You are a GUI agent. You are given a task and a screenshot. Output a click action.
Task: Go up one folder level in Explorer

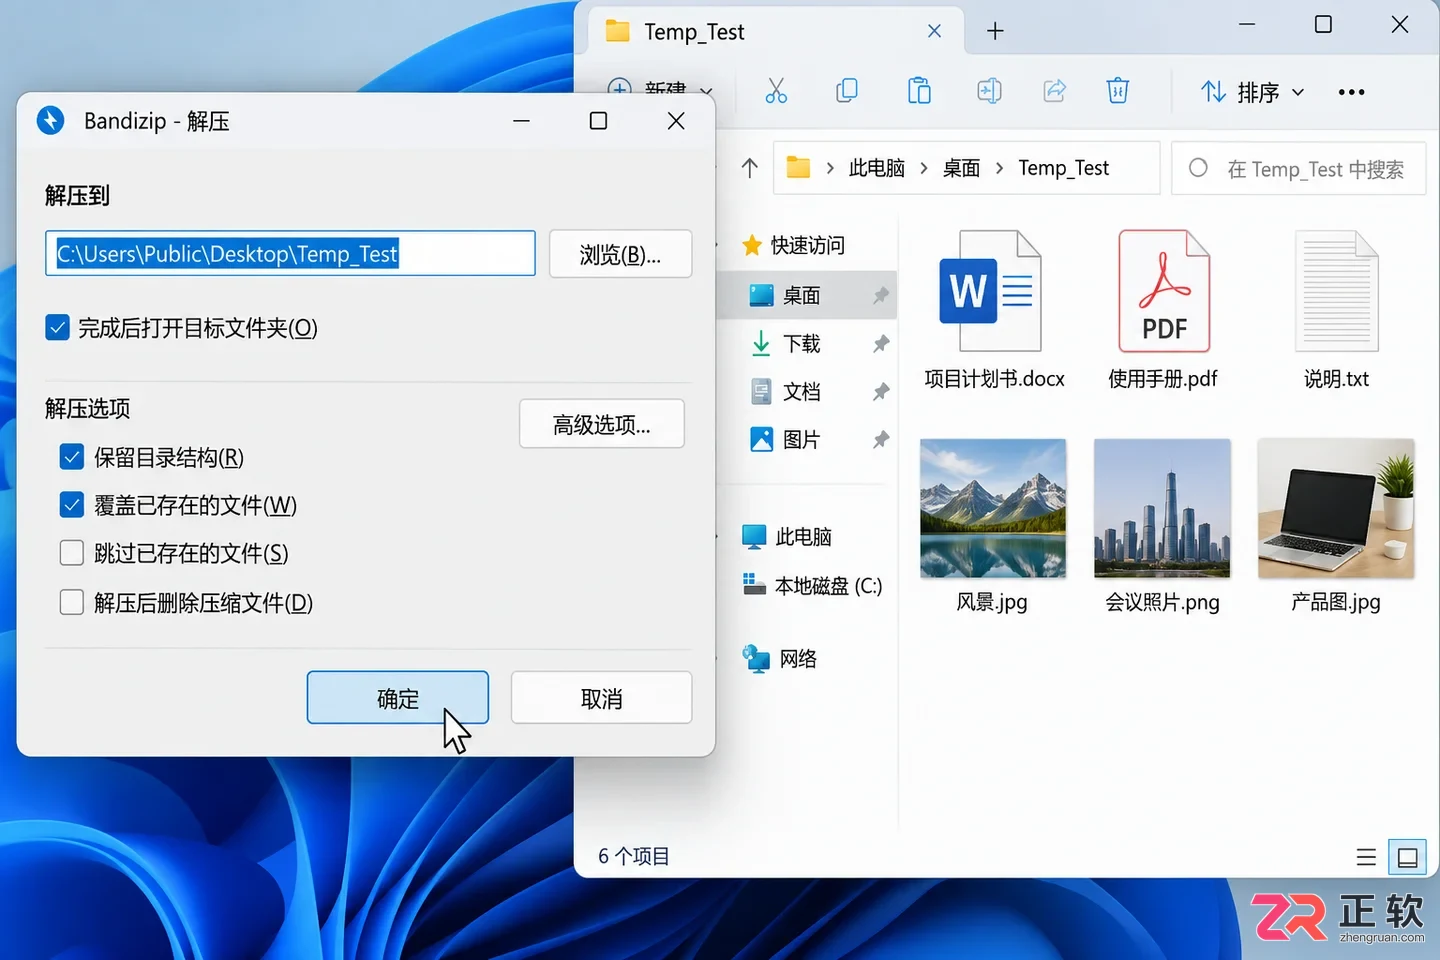tap(750, 168)
